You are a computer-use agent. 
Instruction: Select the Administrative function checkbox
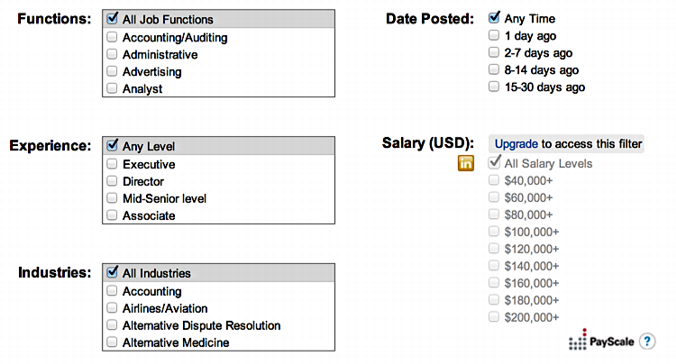pos(112,54)
